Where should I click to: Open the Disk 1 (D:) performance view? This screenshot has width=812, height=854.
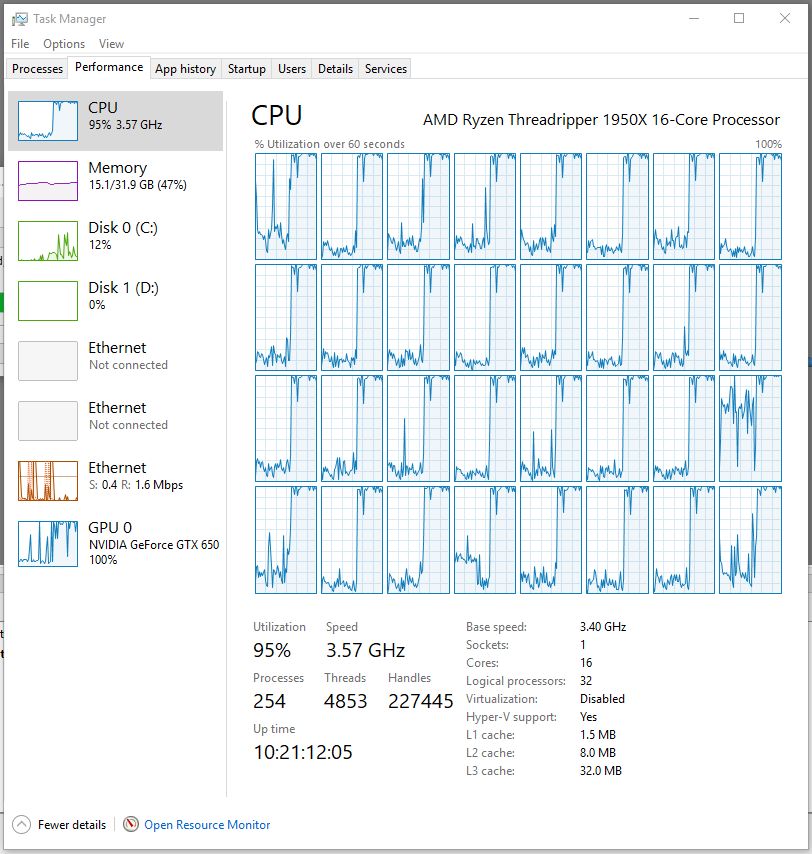(x=48, y=301)
